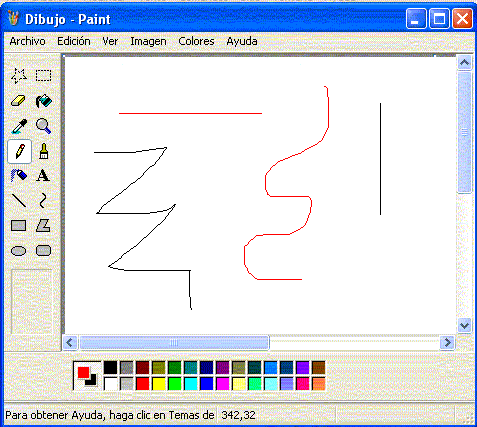Choose the Curve tool
Screen dimensions: 477x427
(x=43, y=201)
